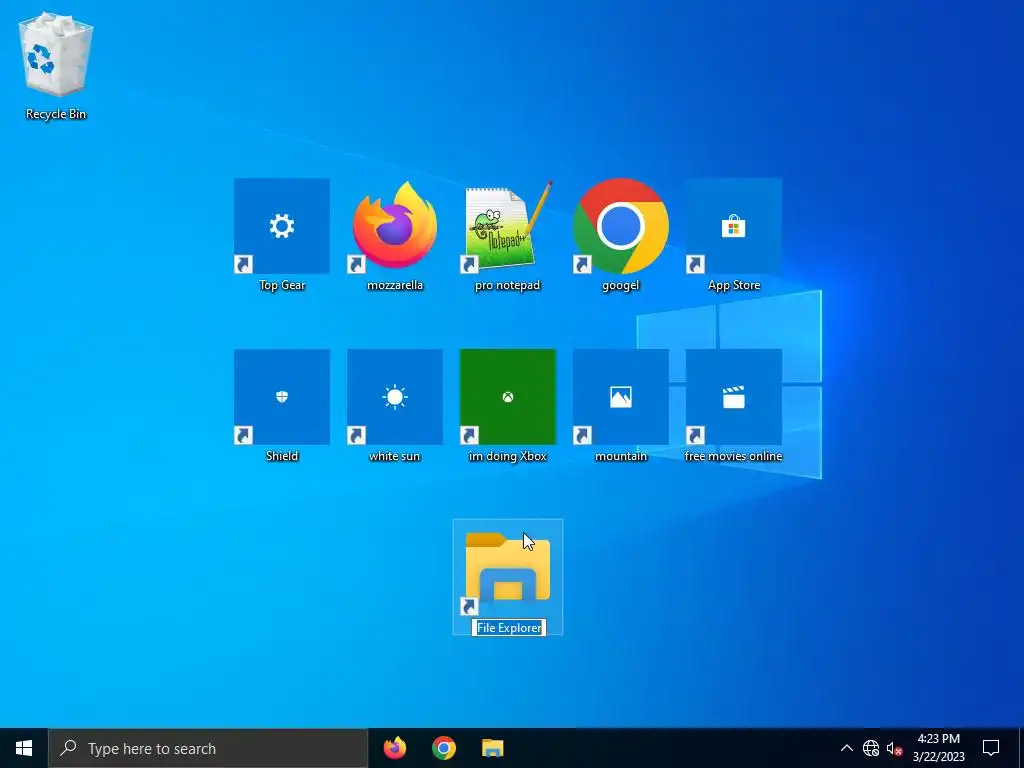Click the 'mountain' label text
1024x768 pixels.
click(x=620, y=456)
